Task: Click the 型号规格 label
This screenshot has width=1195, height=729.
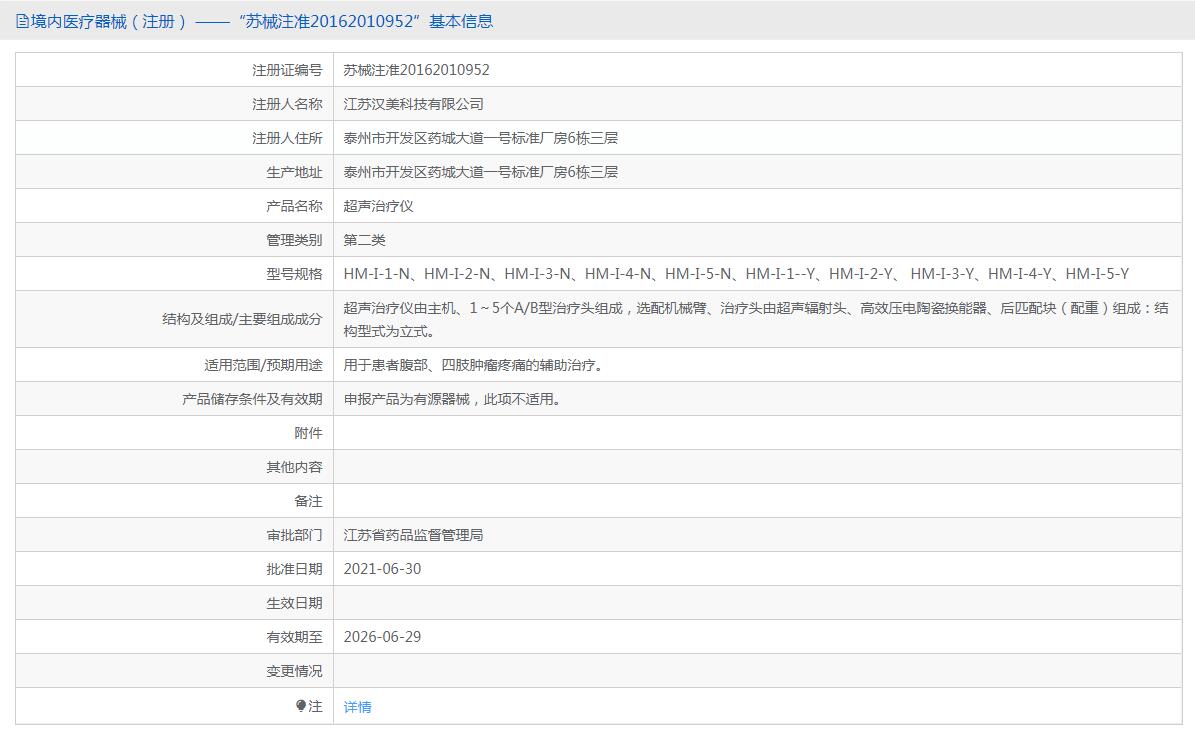Action: [294, 273]
